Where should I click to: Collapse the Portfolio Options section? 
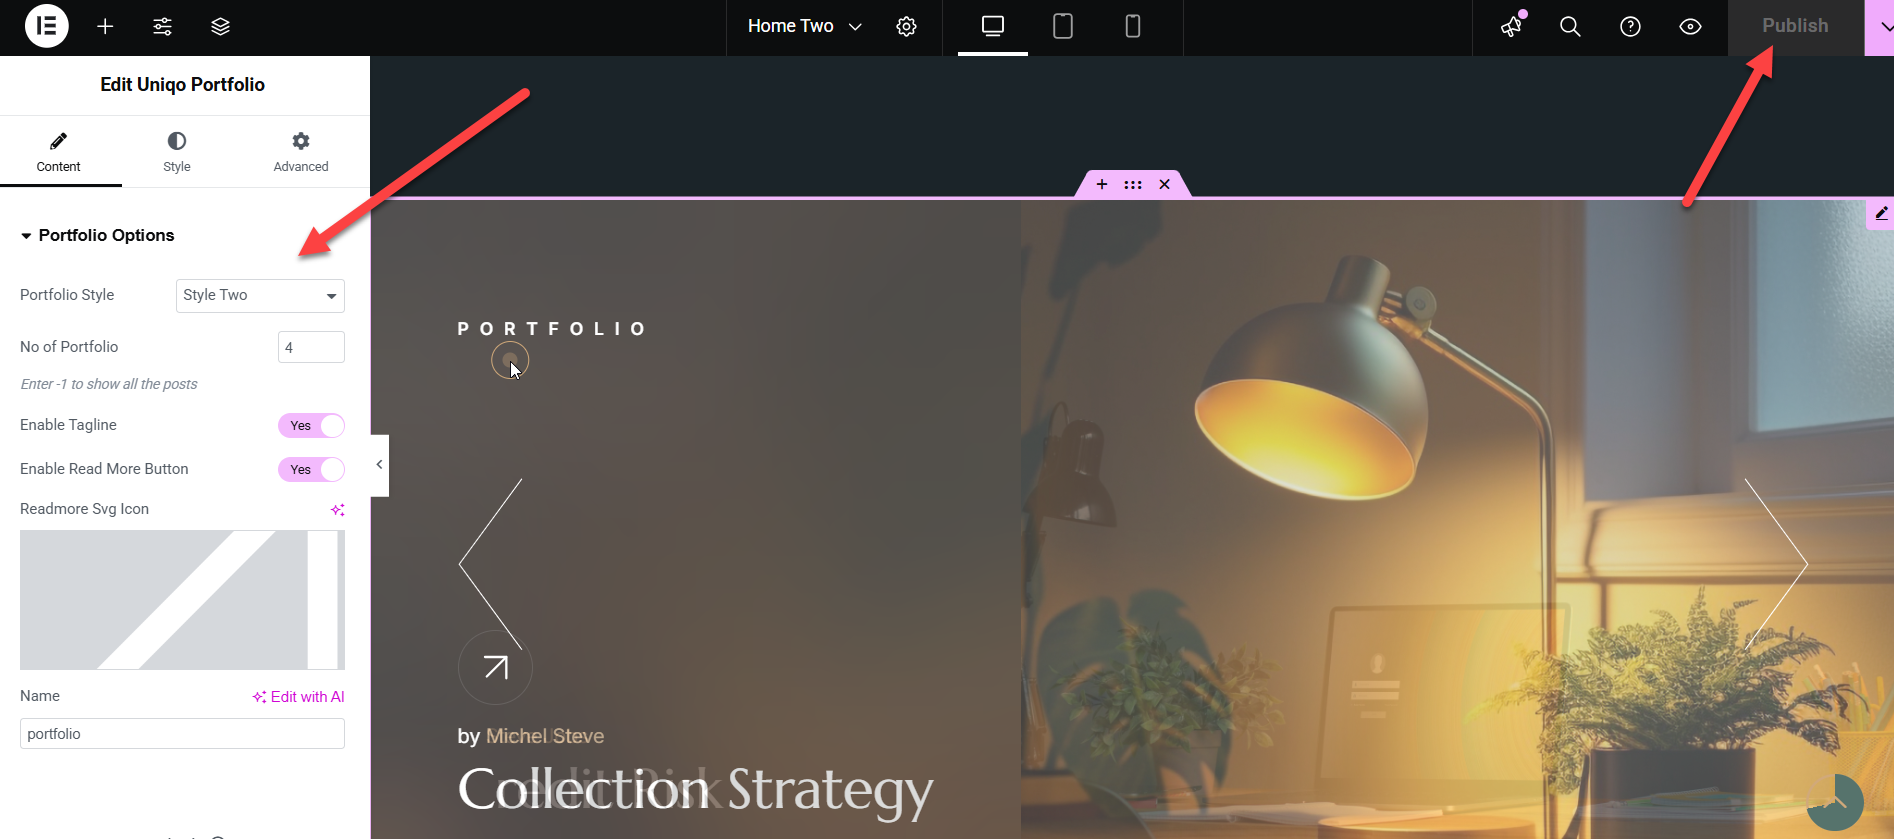(97, 236)
